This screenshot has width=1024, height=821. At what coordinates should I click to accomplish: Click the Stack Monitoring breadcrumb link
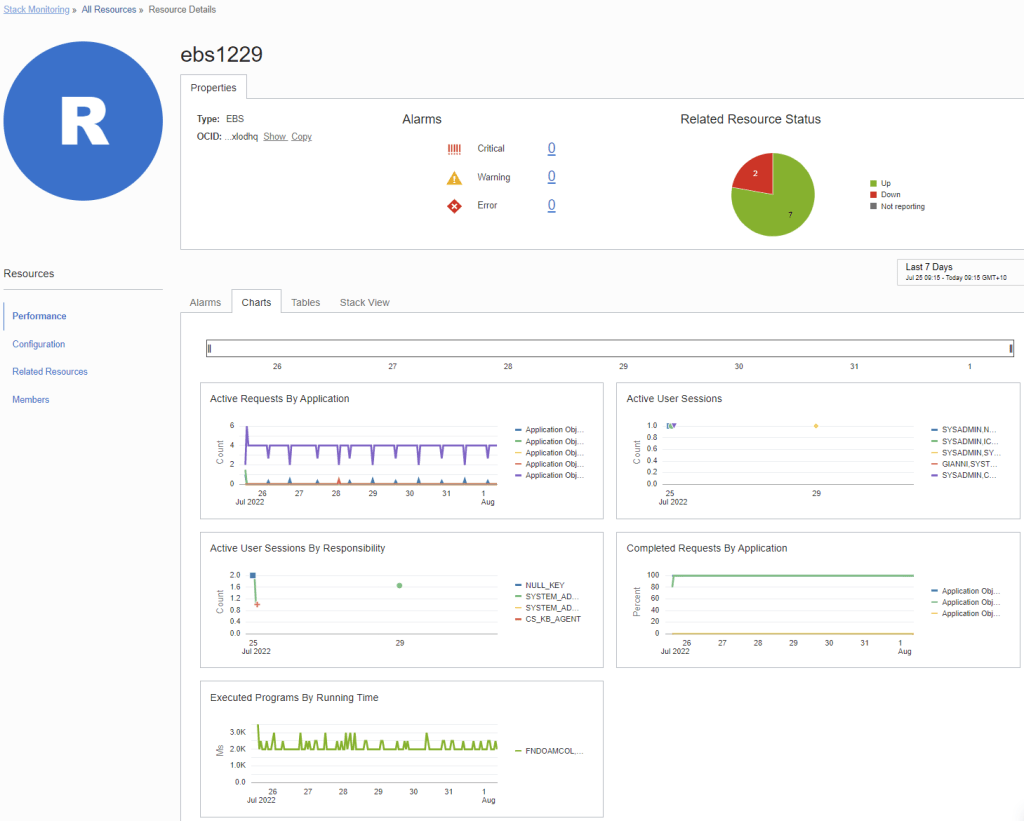click(x=35, y=10)
